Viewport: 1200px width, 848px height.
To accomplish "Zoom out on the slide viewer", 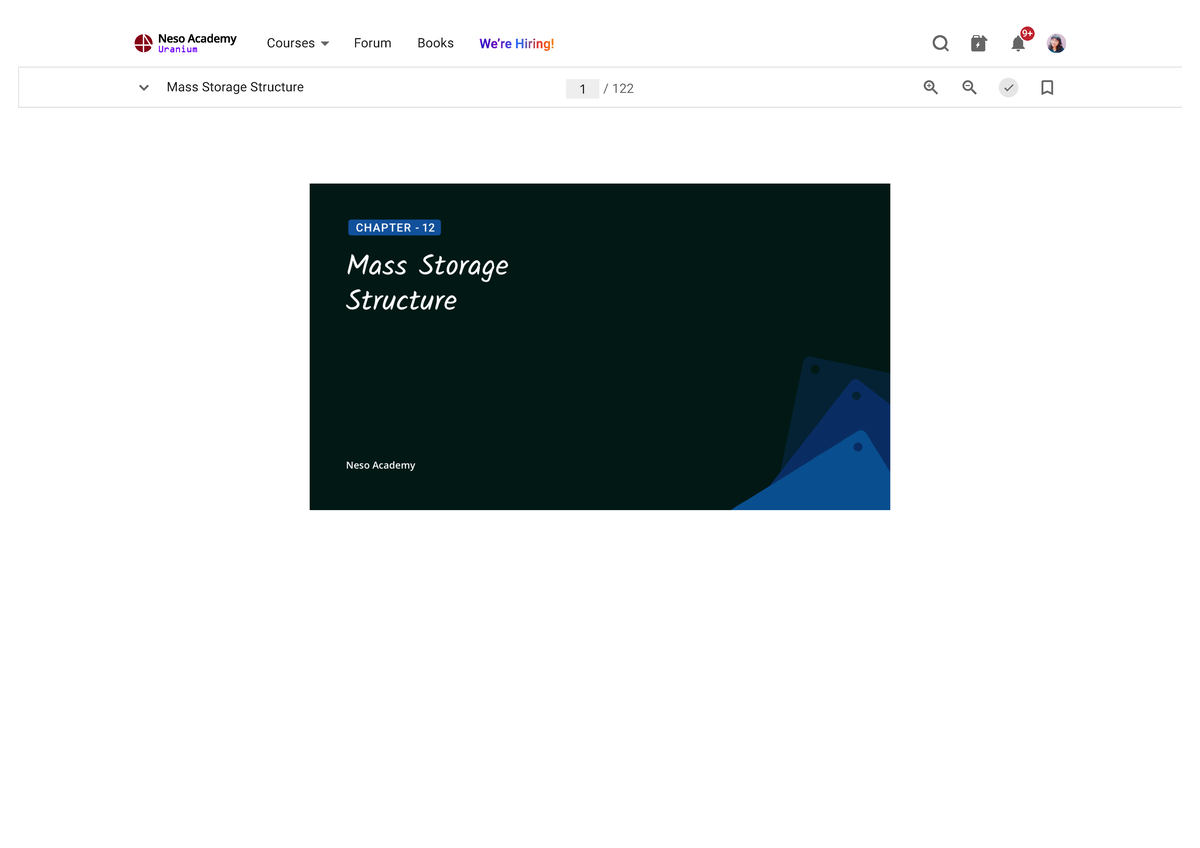I will pos(969,87).
